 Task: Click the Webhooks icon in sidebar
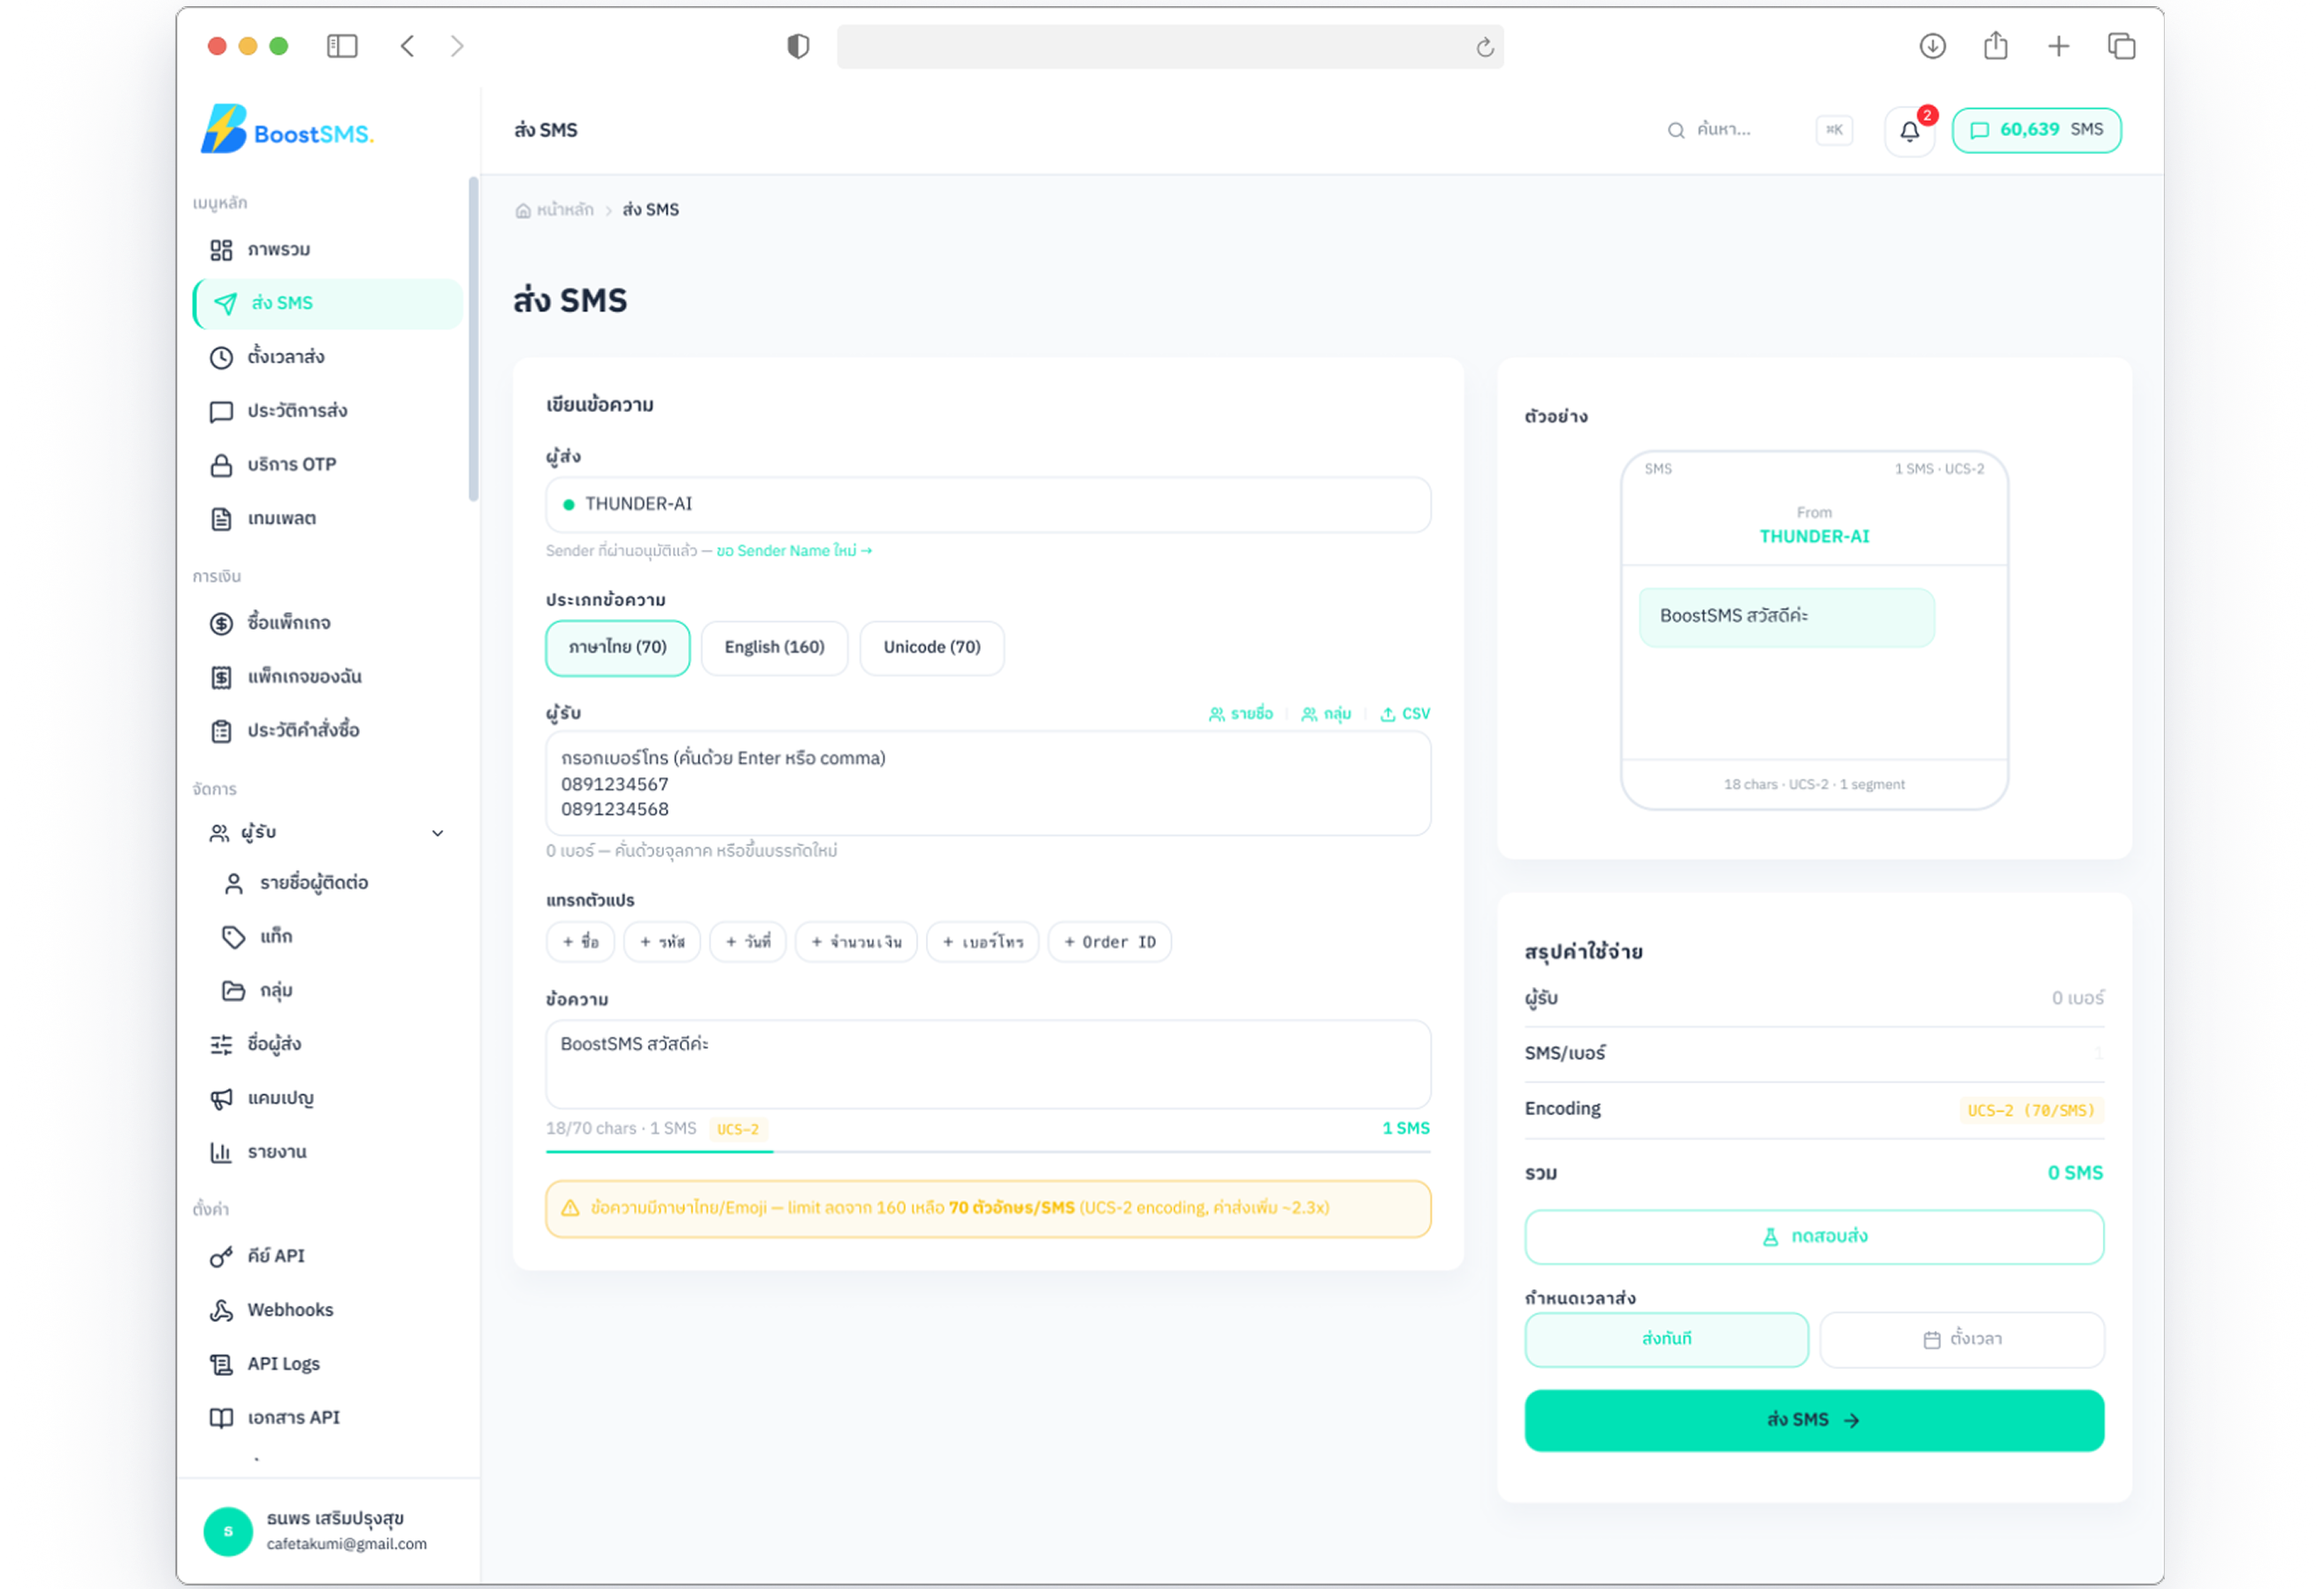pos(222,1310)
